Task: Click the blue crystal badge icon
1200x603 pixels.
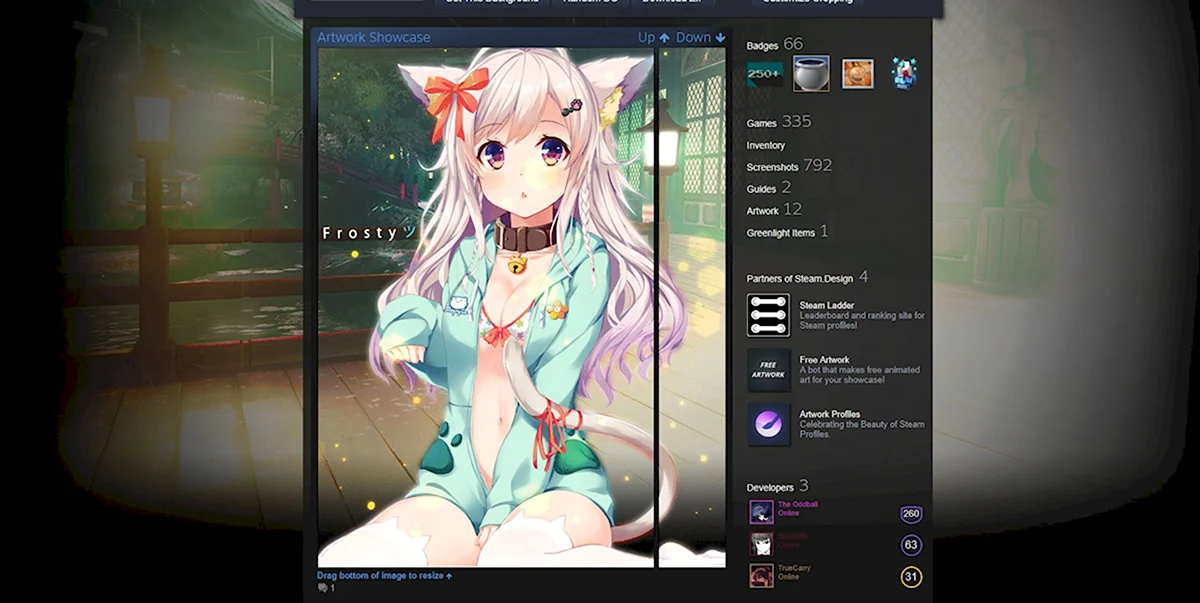Action: 905,73
